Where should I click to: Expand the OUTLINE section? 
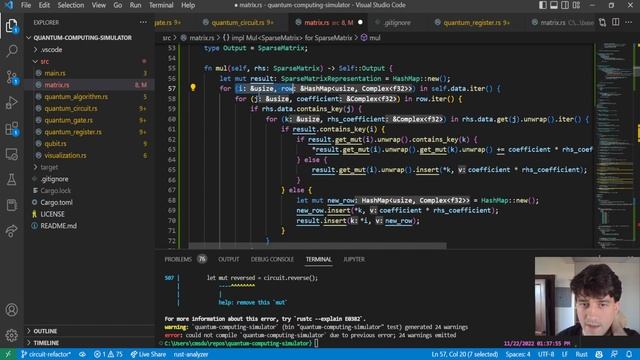45,331
